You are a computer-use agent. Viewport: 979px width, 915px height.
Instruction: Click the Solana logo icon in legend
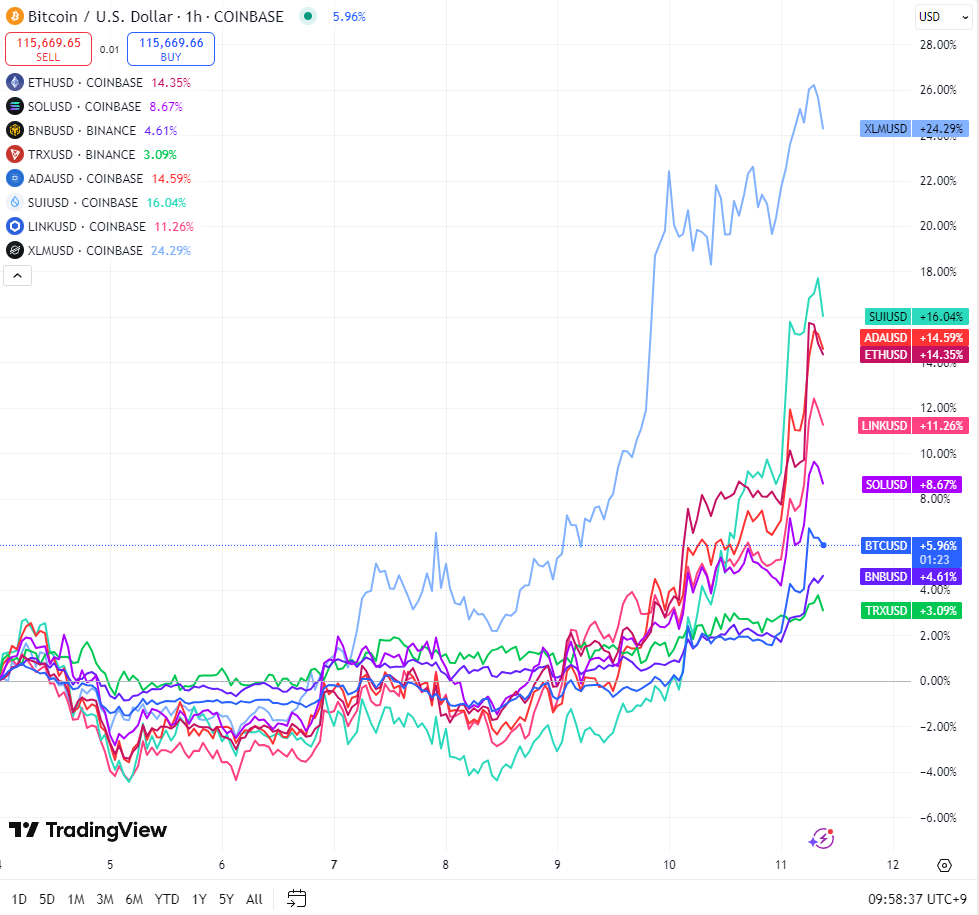(x=14, y=107)
